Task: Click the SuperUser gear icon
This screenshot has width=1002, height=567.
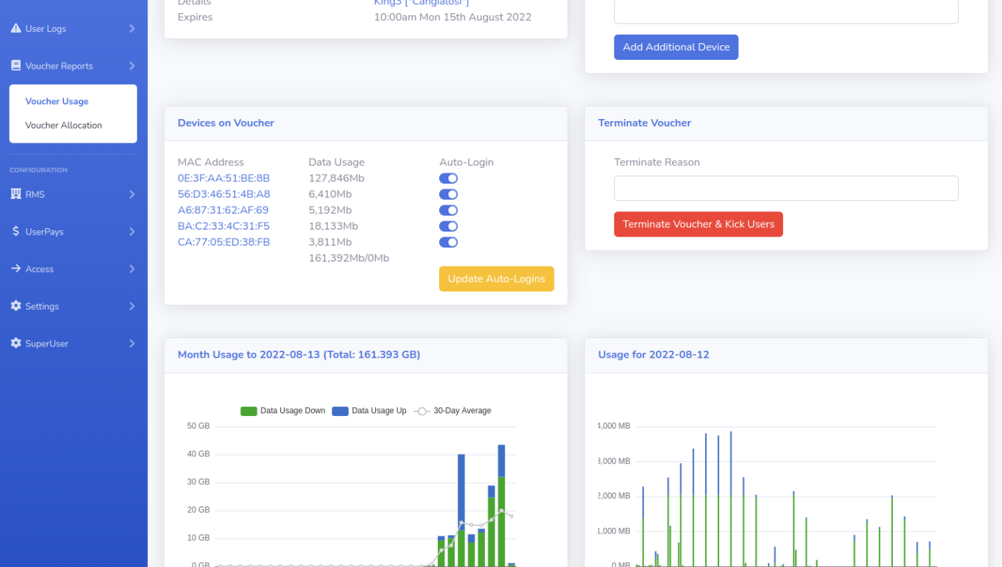Action: [x=16, y=343]
